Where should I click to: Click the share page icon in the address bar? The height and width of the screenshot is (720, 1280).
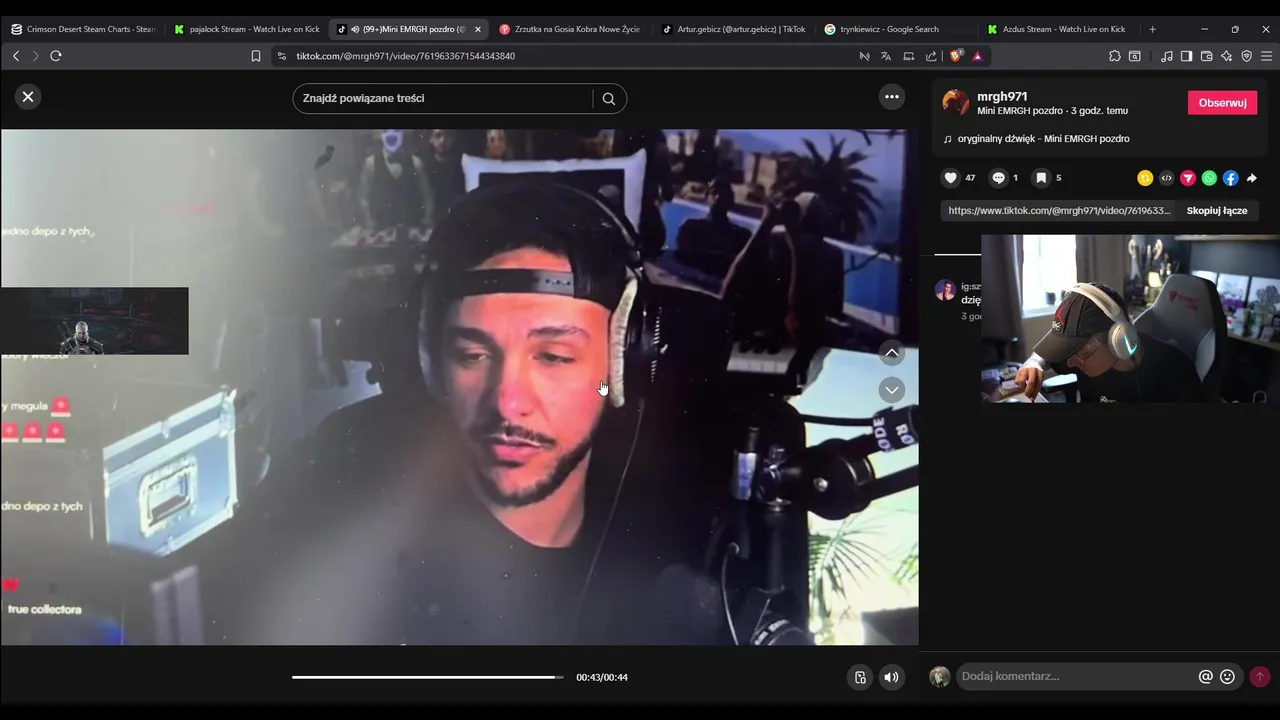coord(932,56)
